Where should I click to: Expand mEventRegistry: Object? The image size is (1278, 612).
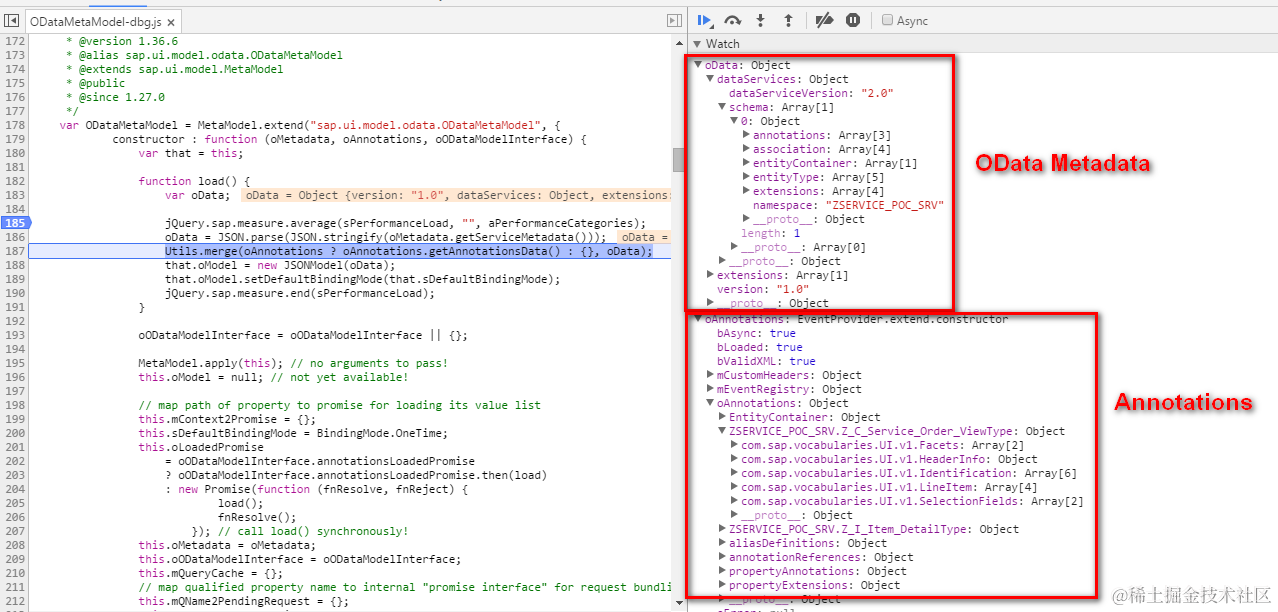pyautogui.click(x=710, y=389)
